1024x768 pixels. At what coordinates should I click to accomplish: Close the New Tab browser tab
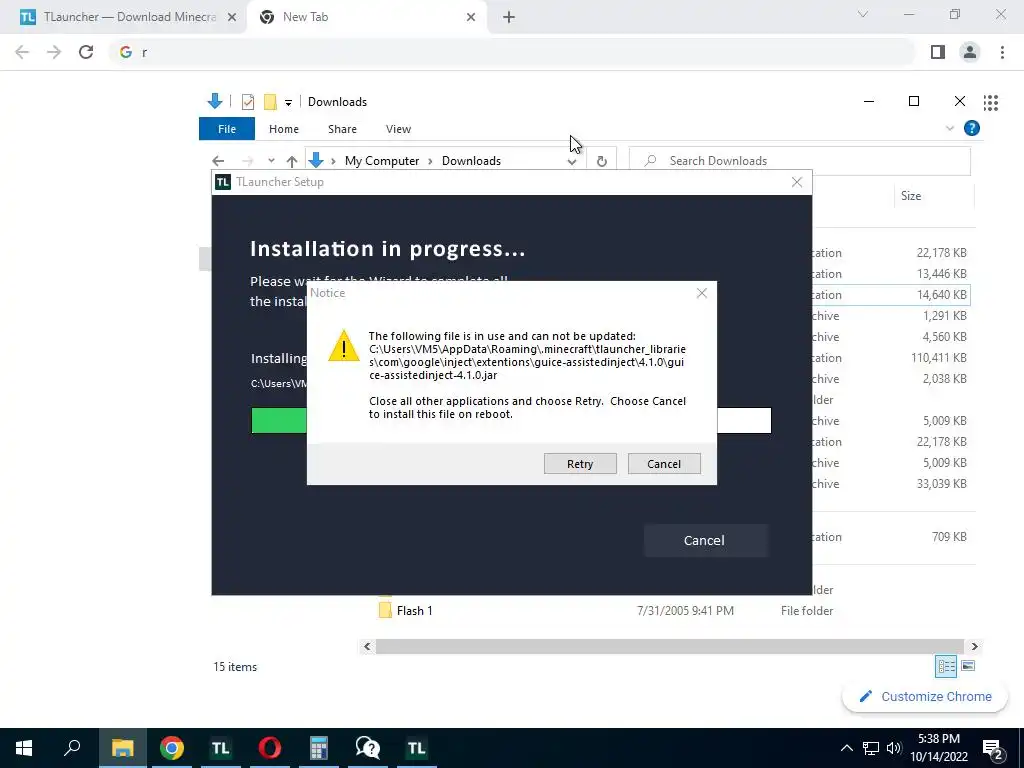(x=471, y=18)
